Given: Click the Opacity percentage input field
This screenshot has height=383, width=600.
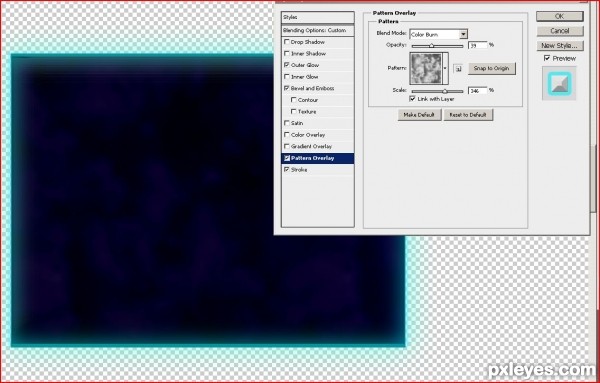Looking at the screenshot, I should pos(478,45).
